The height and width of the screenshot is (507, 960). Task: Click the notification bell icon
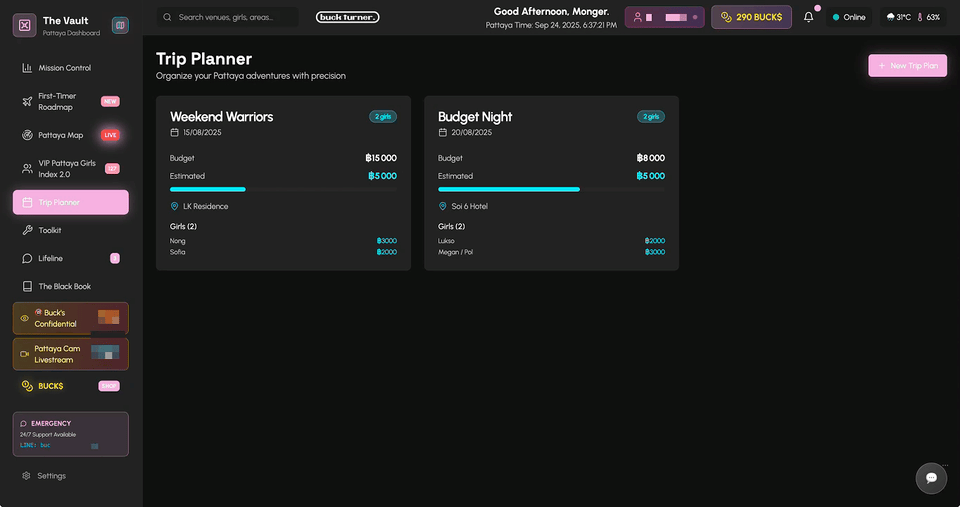coord(808,17)
